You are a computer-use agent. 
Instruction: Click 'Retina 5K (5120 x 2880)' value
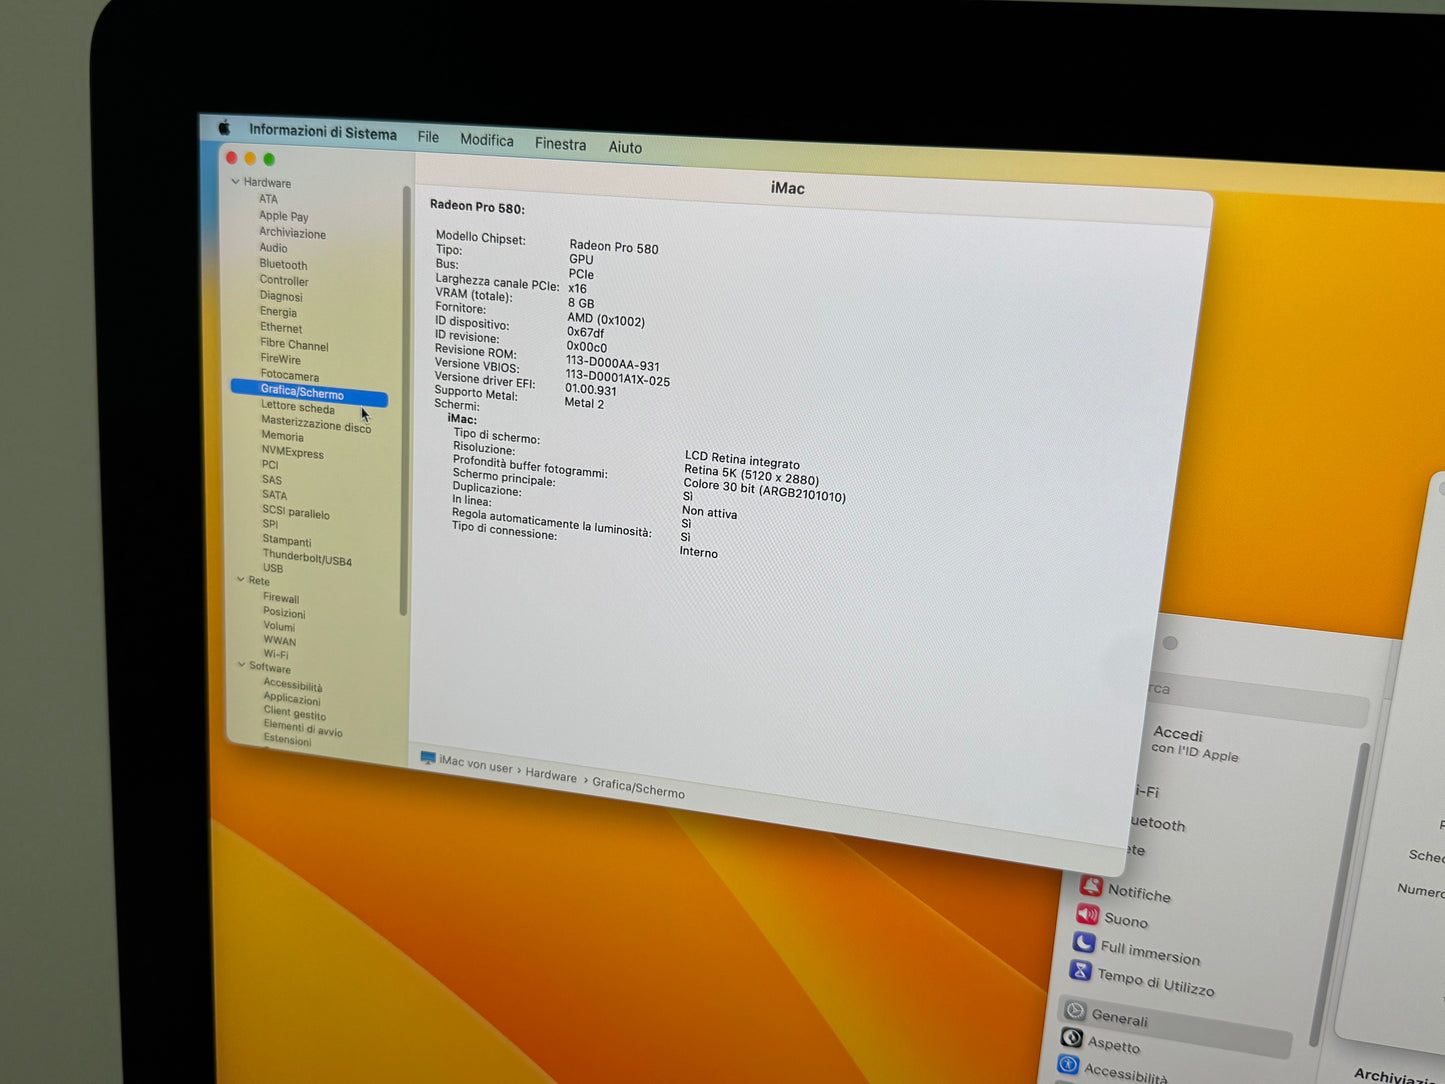coord(751,476)
